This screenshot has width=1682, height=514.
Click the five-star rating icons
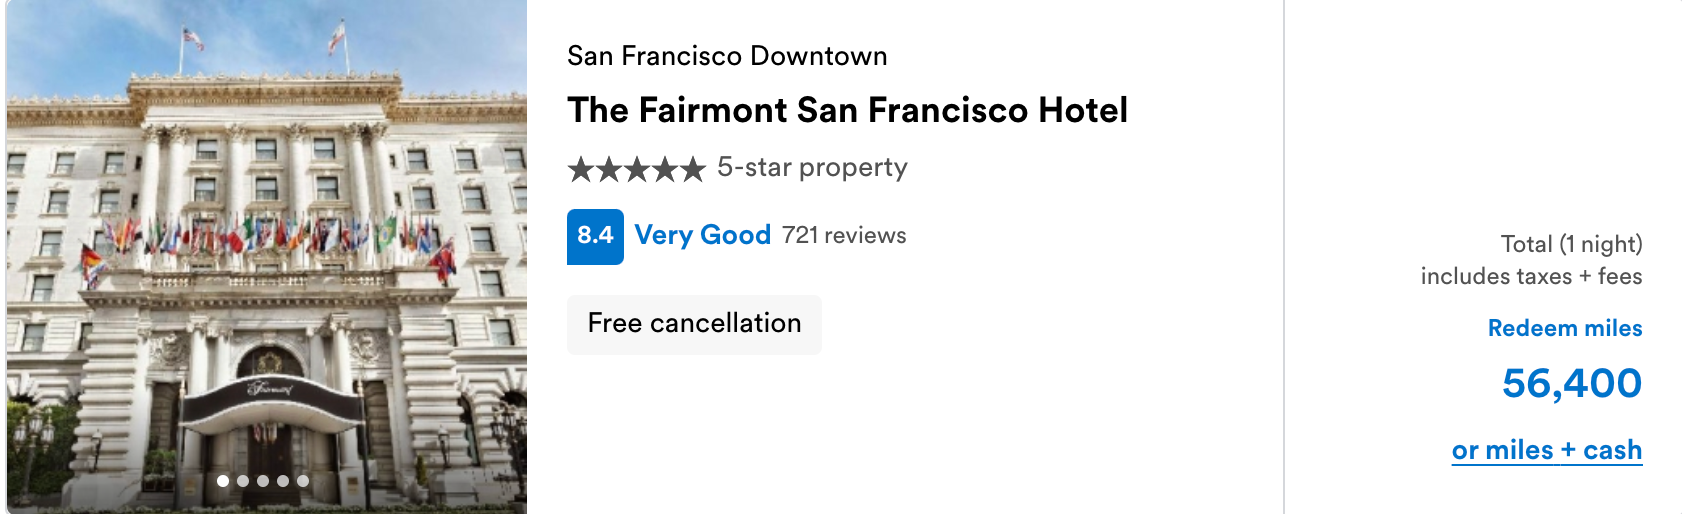636,169
